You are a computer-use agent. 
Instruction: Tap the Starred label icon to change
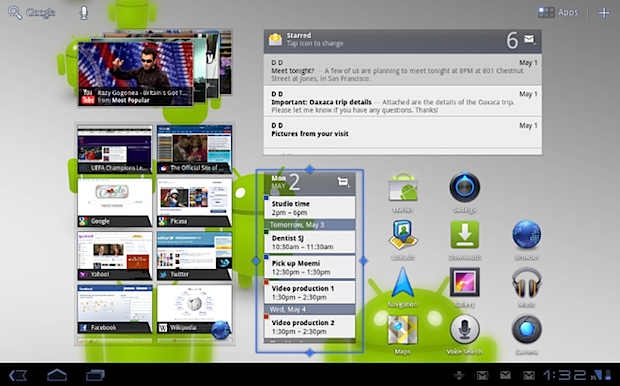[x=275, y=40]
